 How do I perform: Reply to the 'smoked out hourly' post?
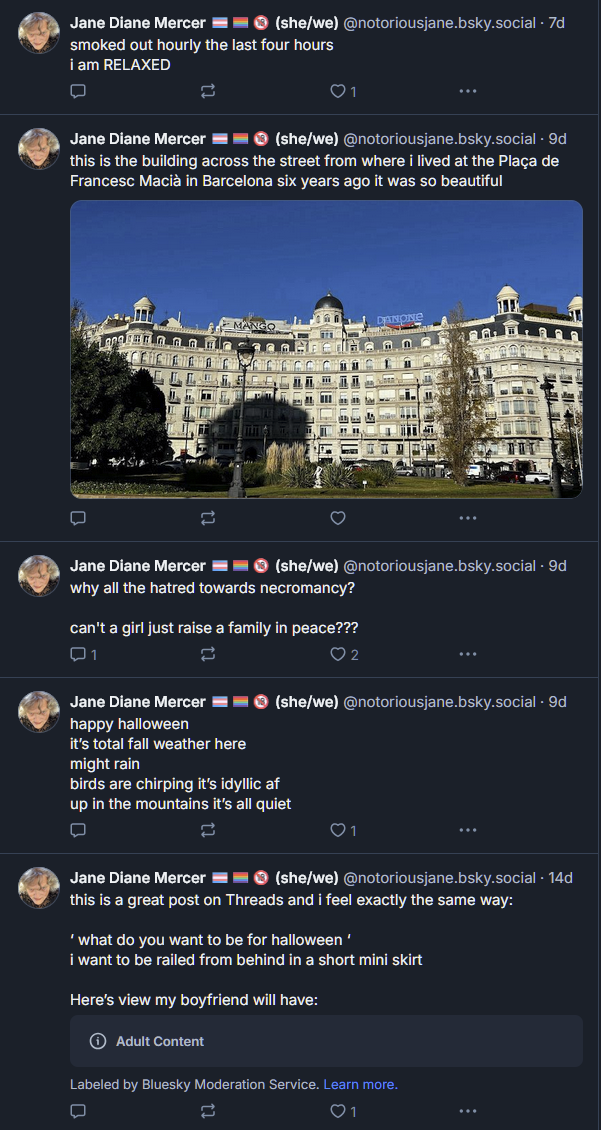pyautogui.click(x=78, y=91)
